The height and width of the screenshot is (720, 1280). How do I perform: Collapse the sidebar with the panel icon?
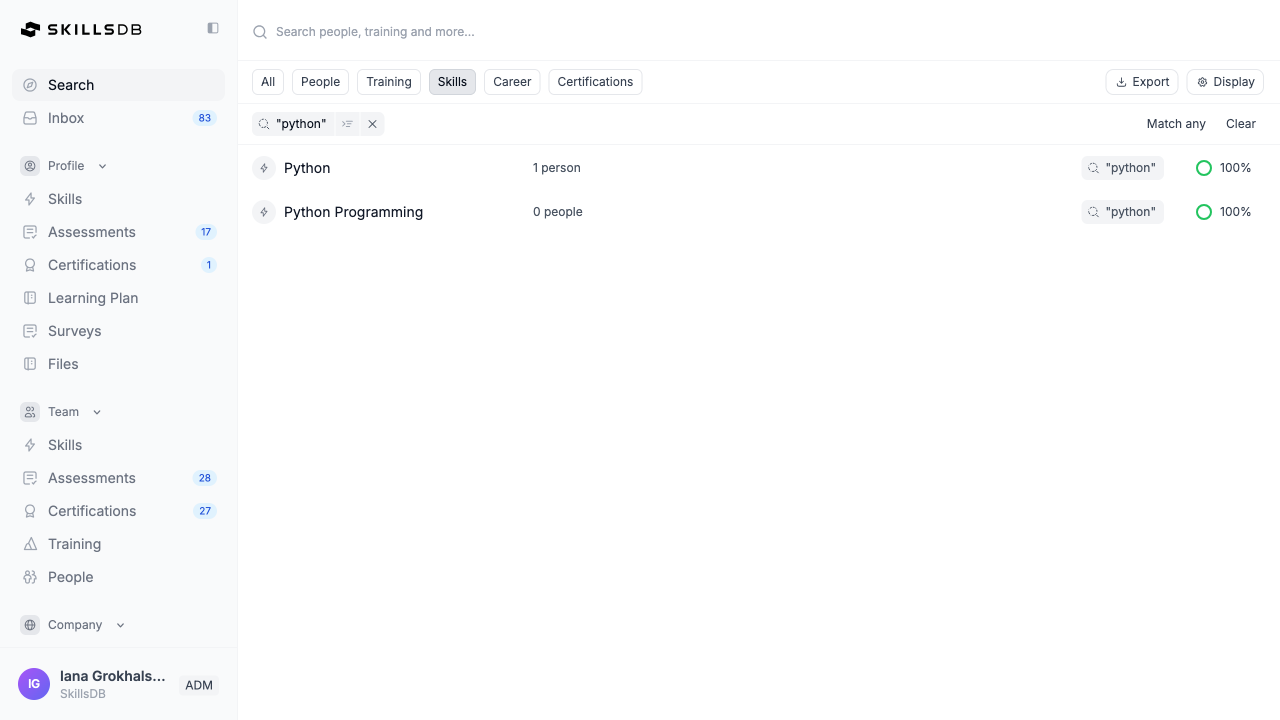(x=213, y=29)
